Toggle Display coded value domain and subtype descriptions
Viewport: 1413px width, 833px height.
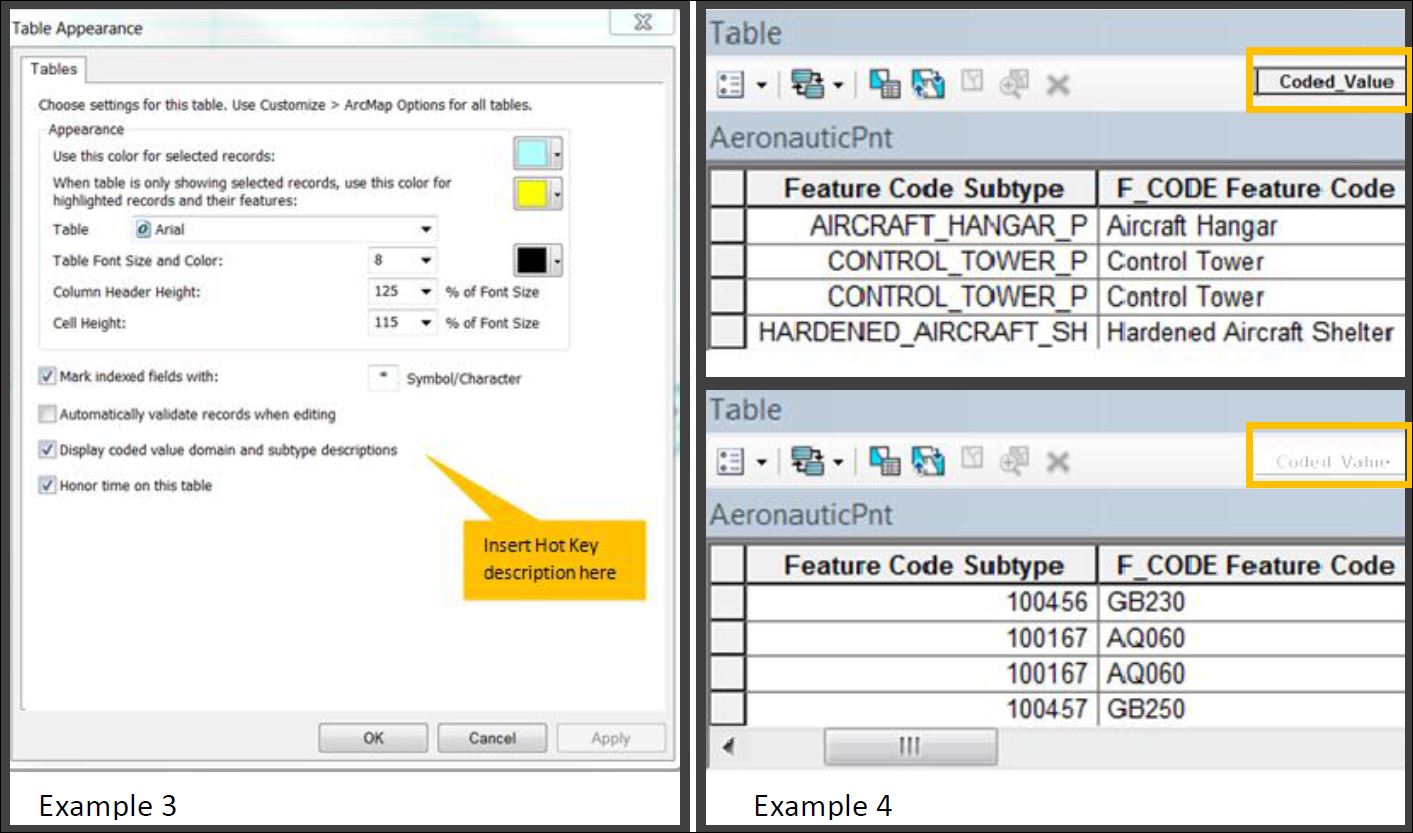(x=47, y=450)
